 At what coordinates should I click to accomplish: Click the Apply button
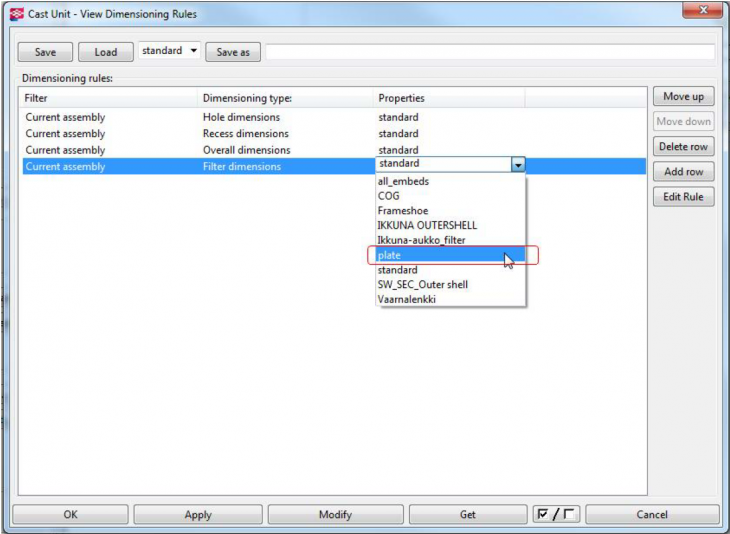click(198, 514)
